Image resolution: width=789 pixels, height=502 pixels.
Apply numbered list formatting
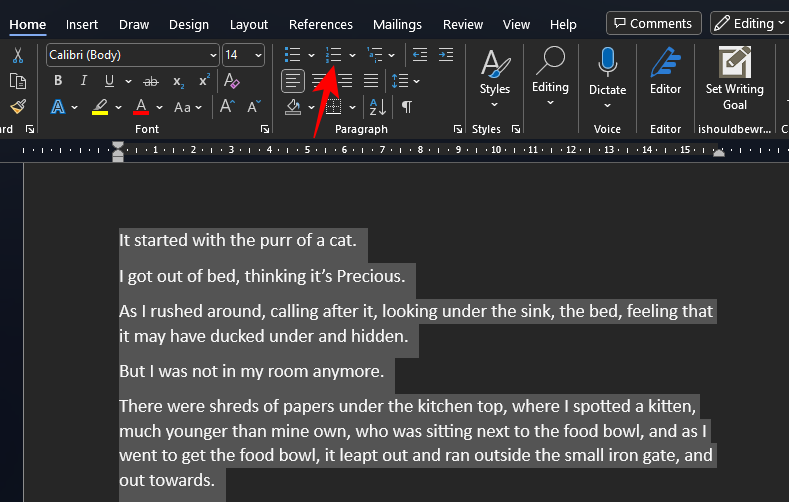(x=333, y=55)
